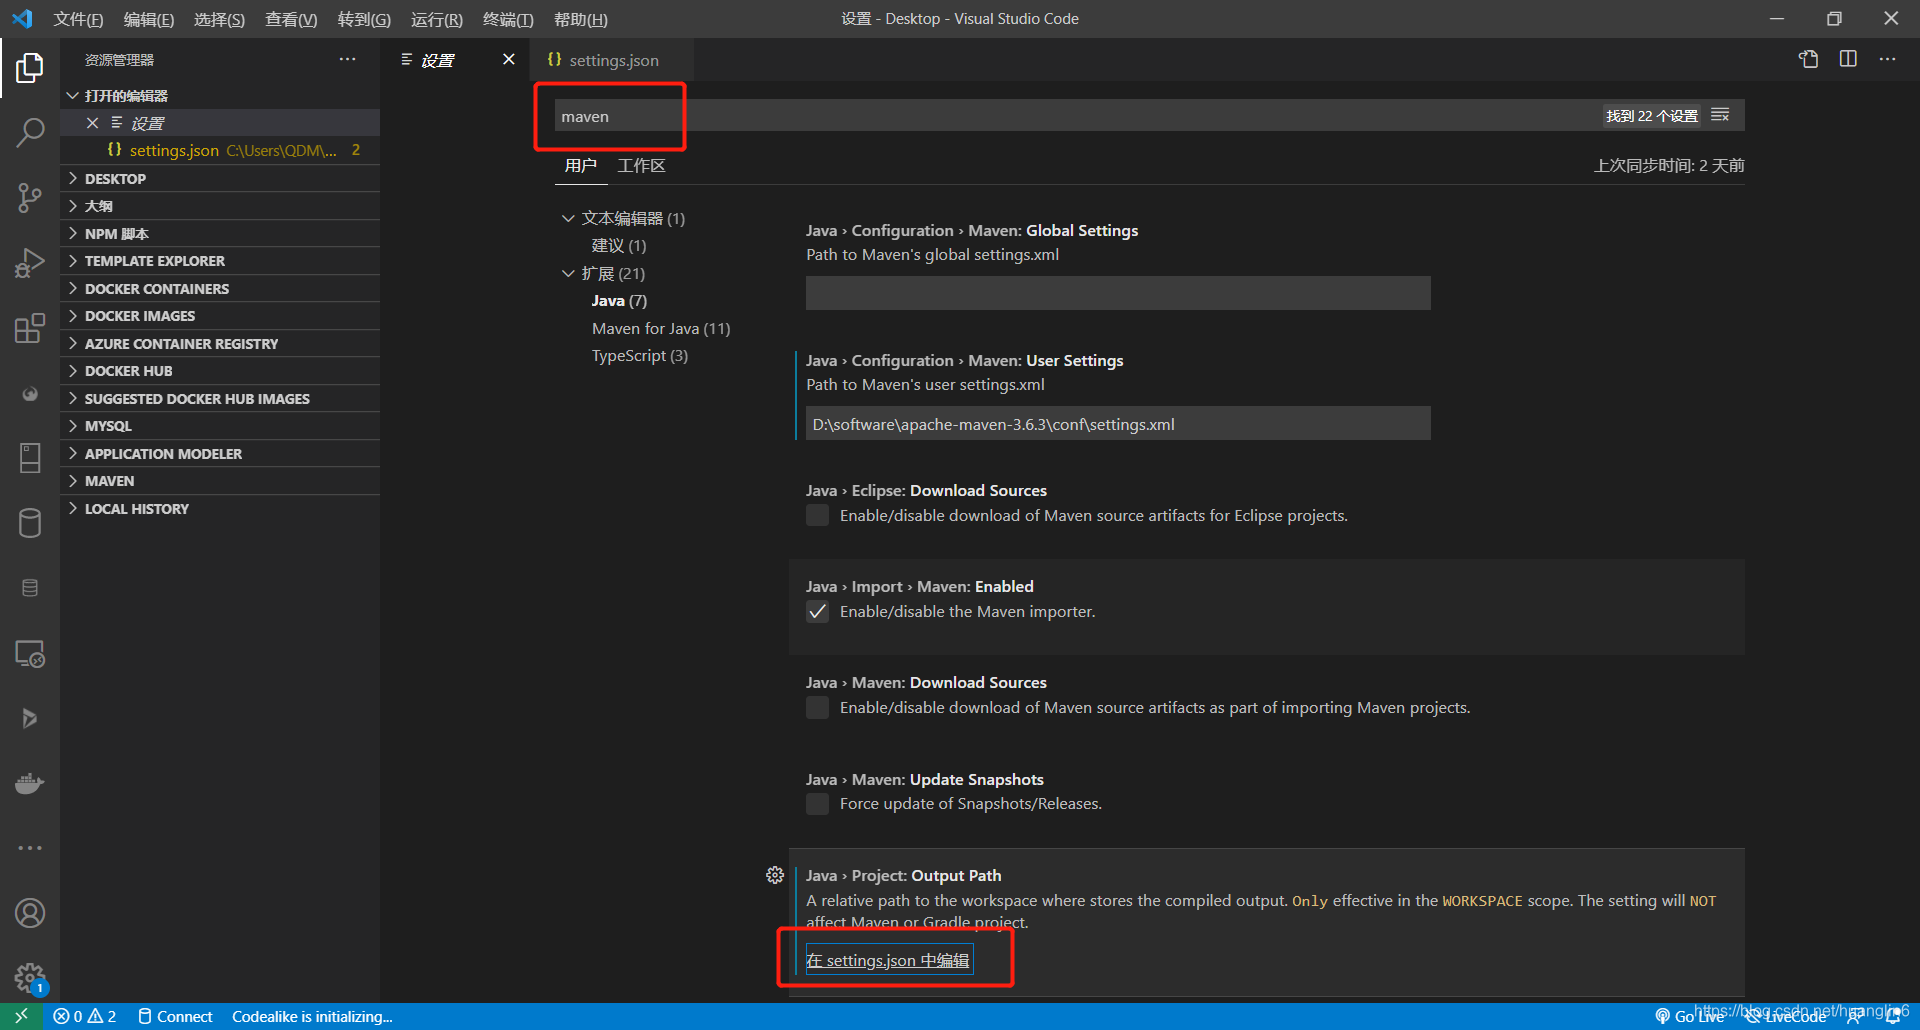Split the editor to the right
The width and height of the screenshot is (1920, 1030).
coord(1848,60)
